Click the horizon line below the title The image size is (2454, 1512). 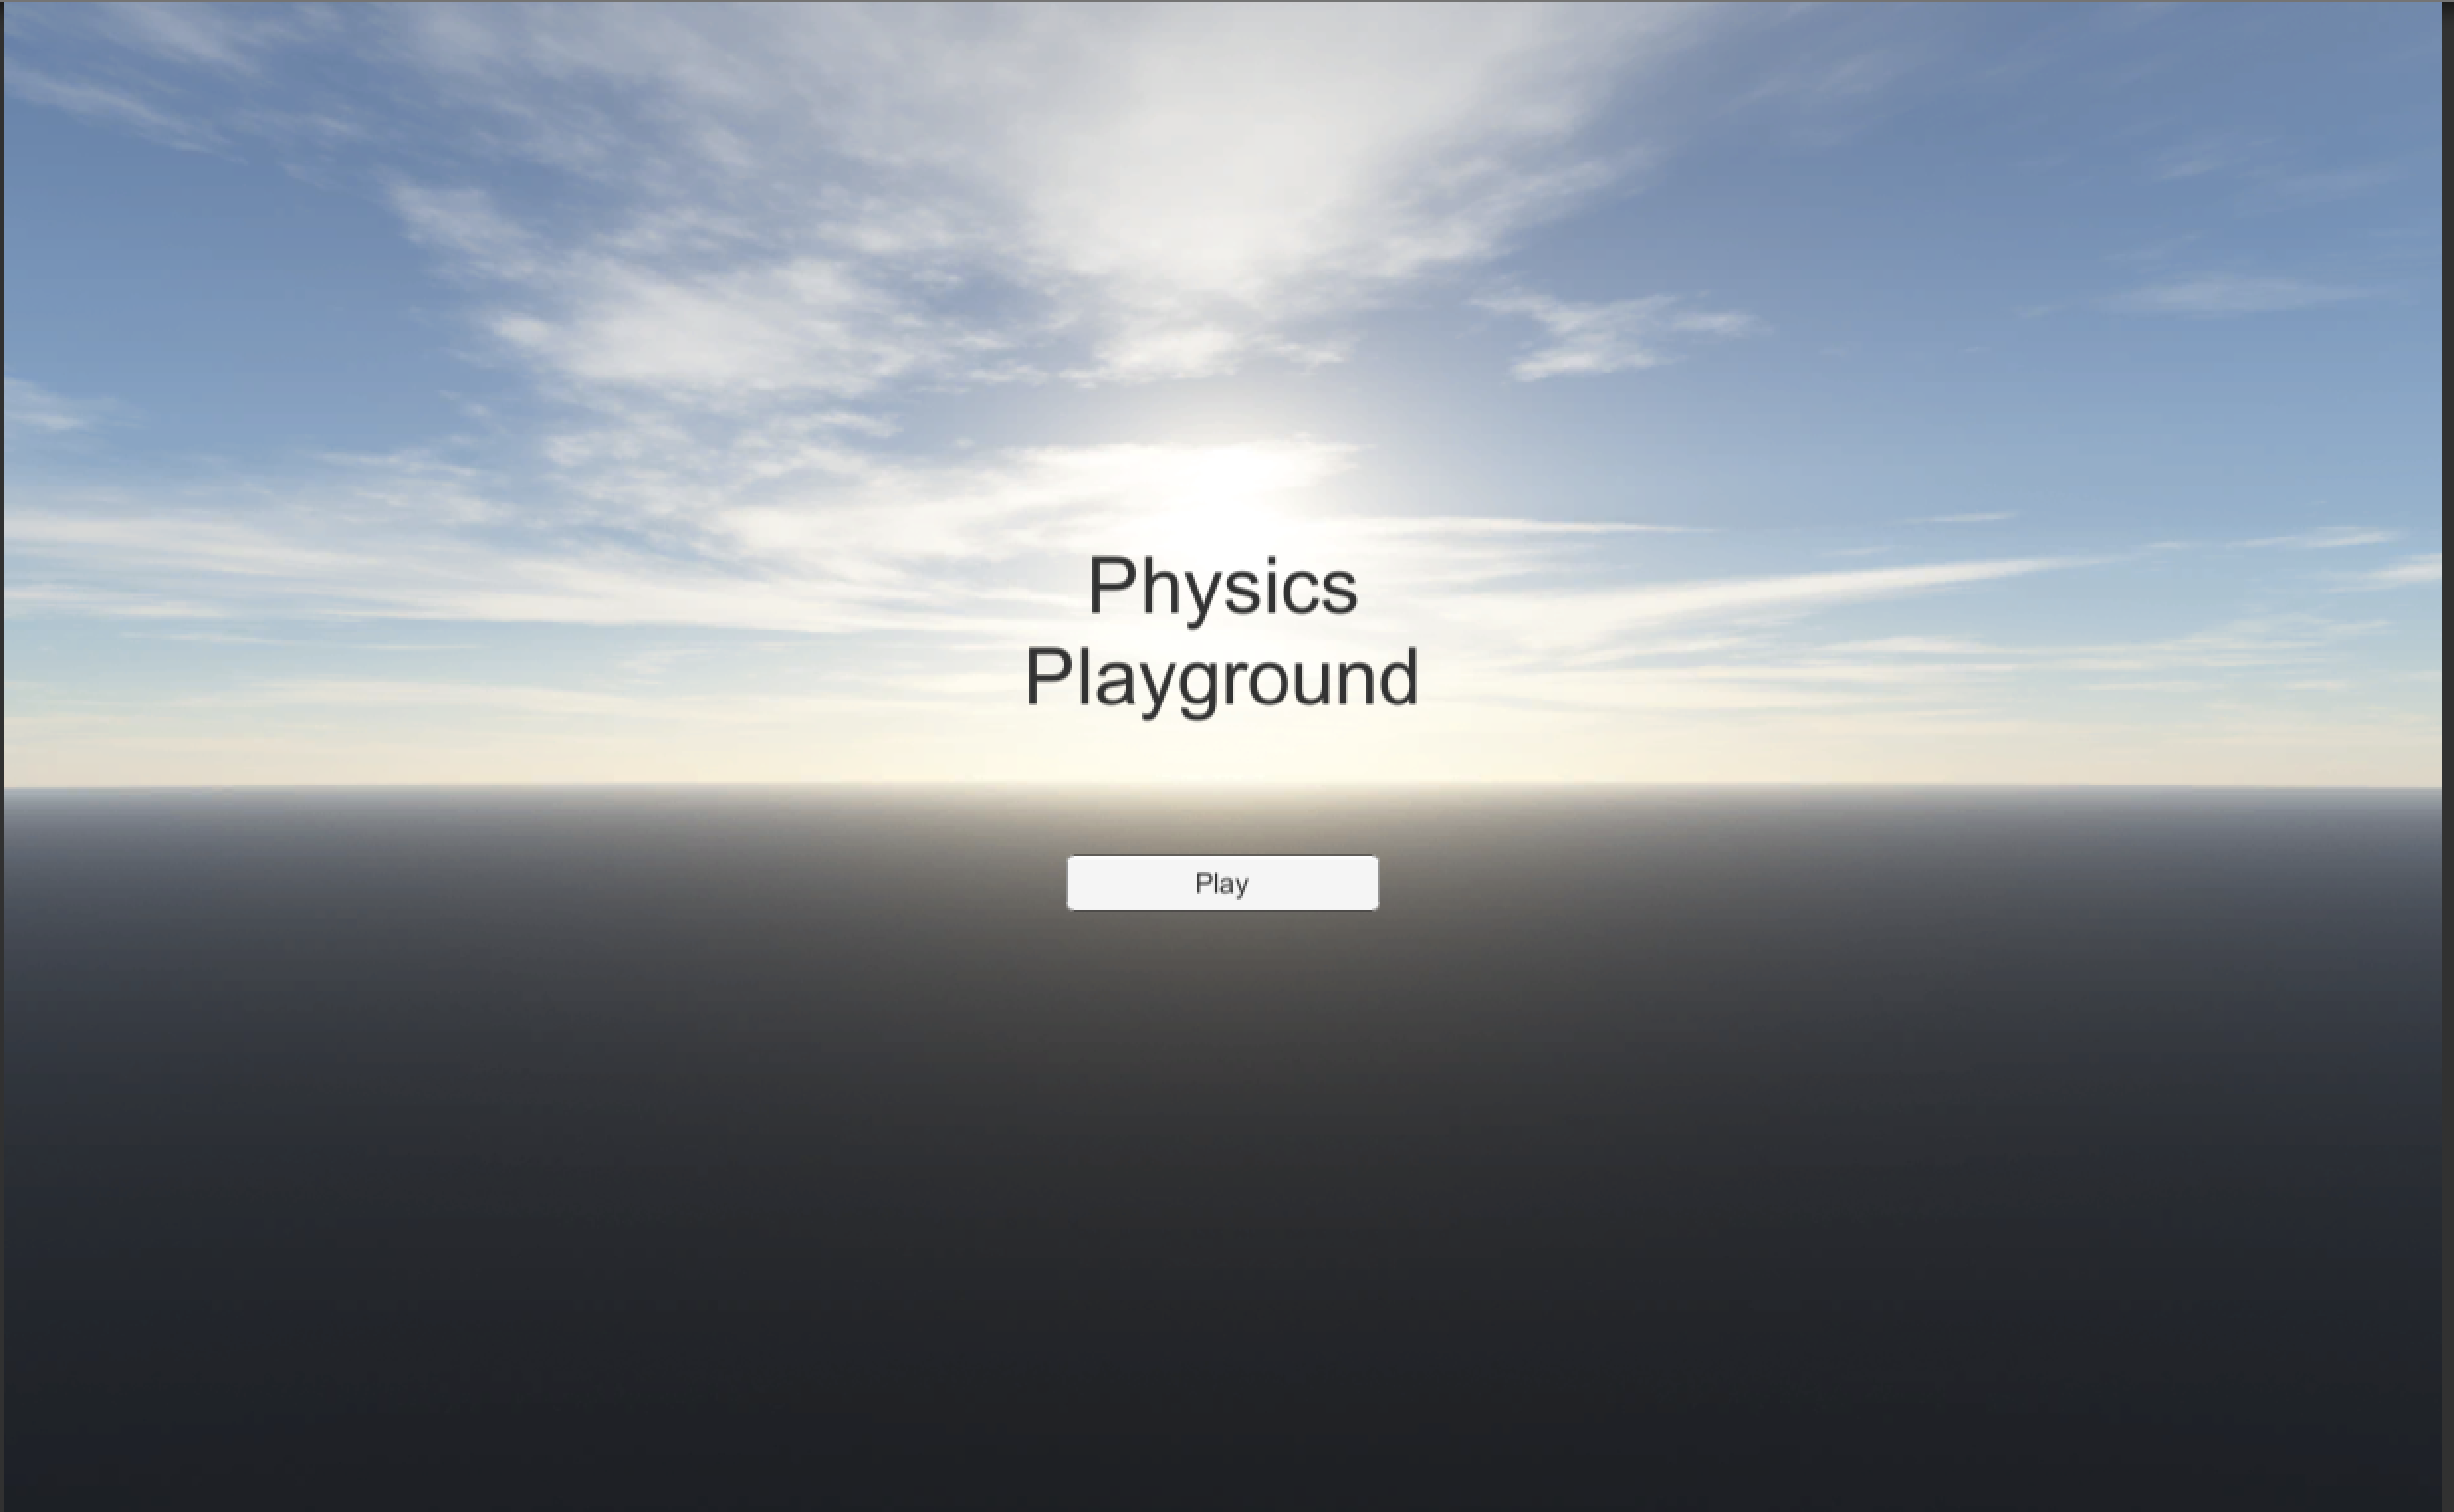pos(1222,787)
